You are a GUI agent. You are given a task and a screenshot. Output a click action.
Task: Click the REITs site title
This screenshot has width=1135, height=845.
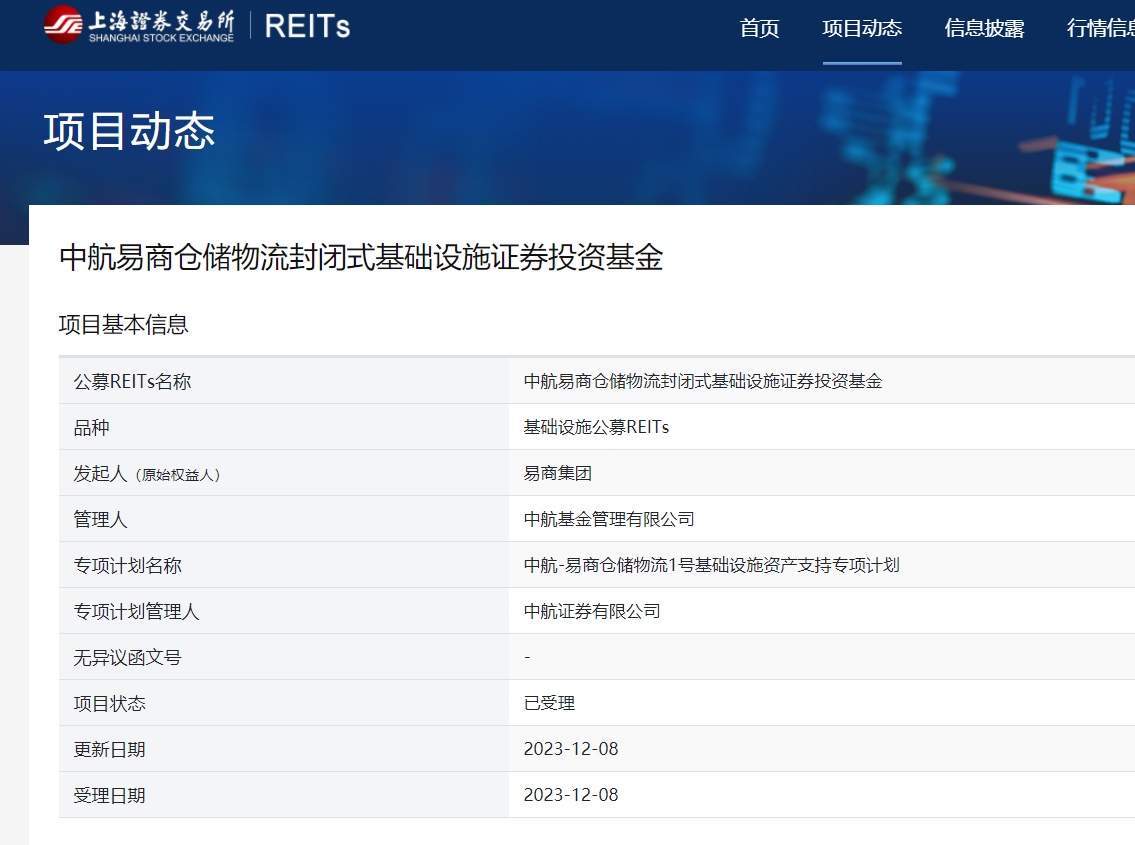click(x=308, y=27)
